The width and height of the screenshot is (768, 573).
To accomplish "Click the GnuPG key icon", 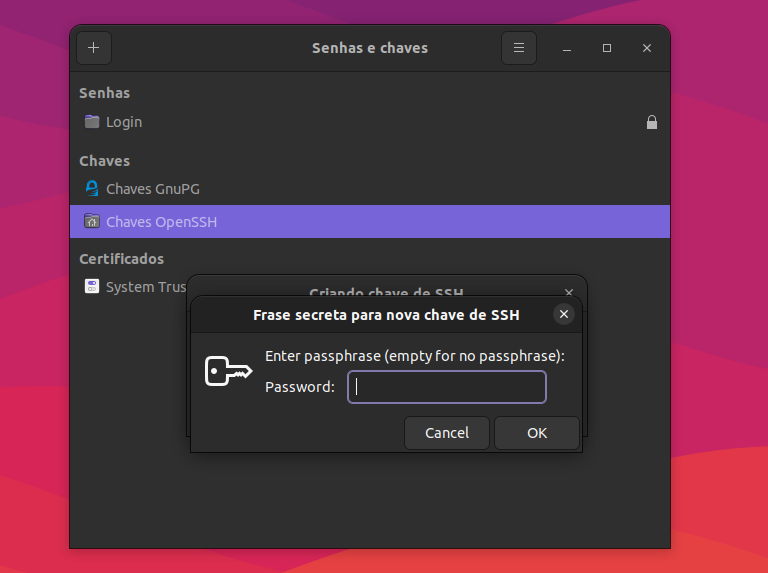I will pos(92,189).
